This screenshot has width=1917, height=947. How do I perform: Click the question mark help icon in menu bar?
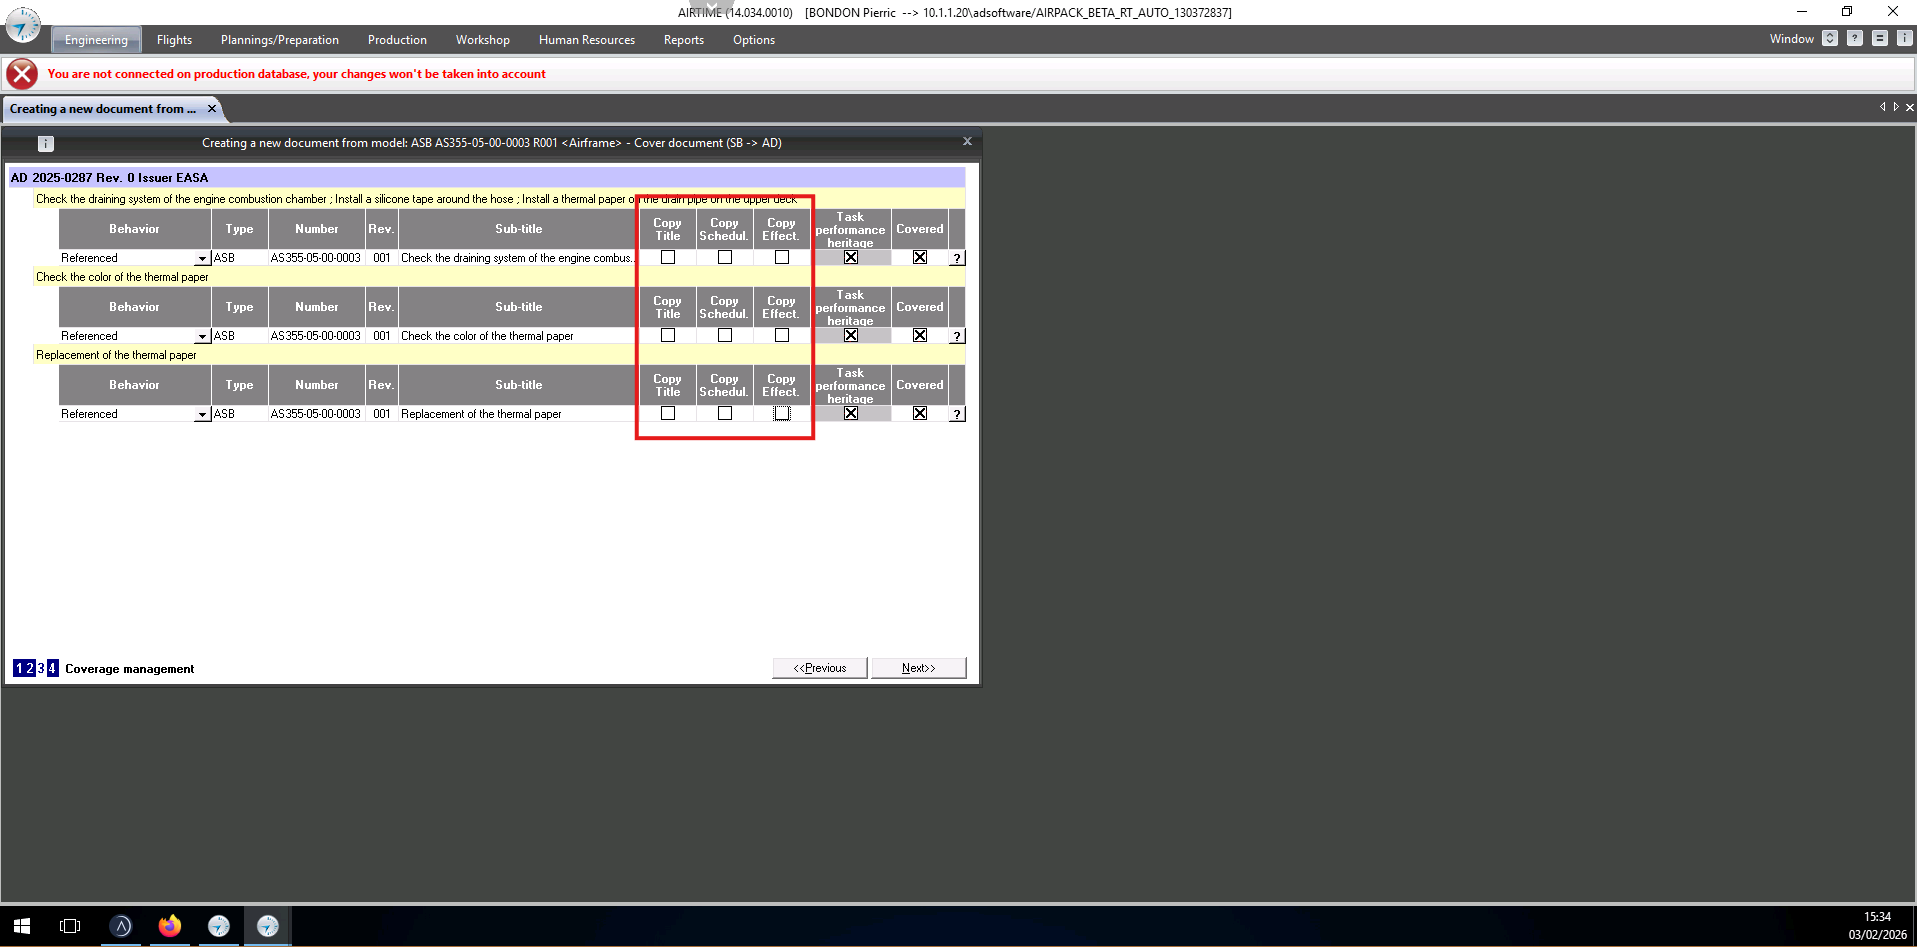(x=1854, y=39)
